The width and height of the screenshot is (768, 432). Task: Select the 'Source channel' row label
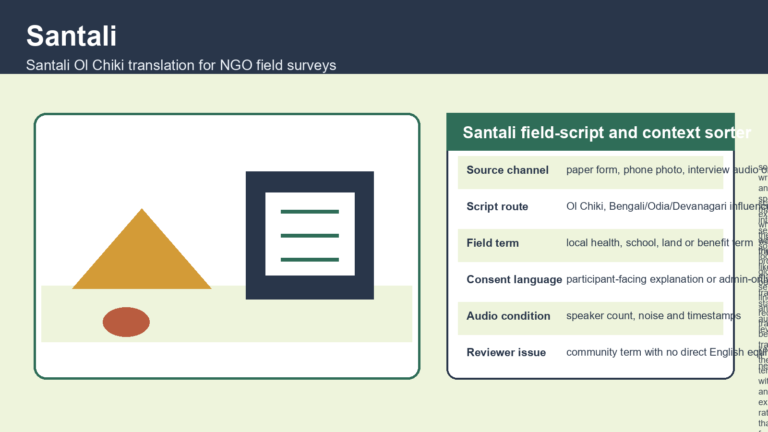click(507, 170)
